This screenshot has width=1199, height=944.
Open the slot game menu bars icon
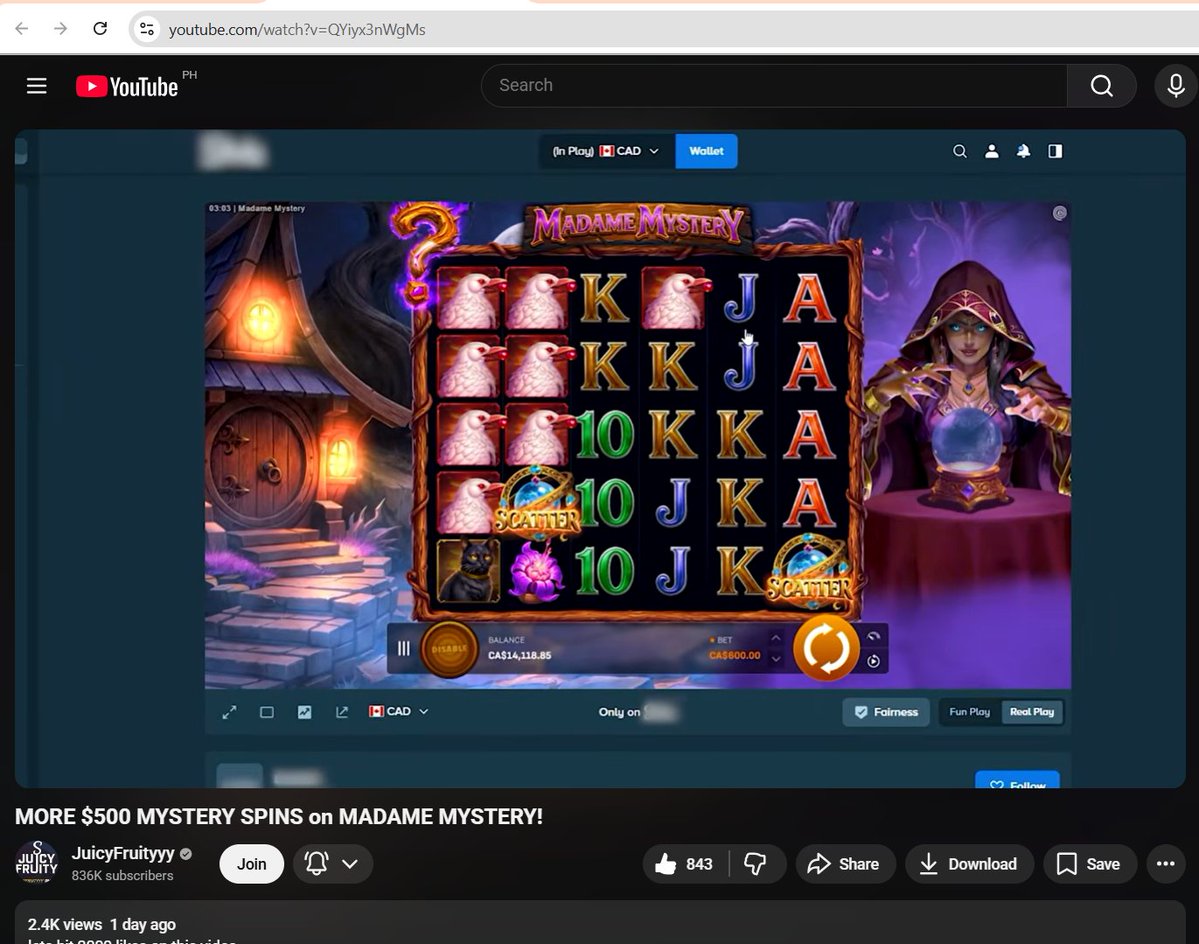point(404,648)
